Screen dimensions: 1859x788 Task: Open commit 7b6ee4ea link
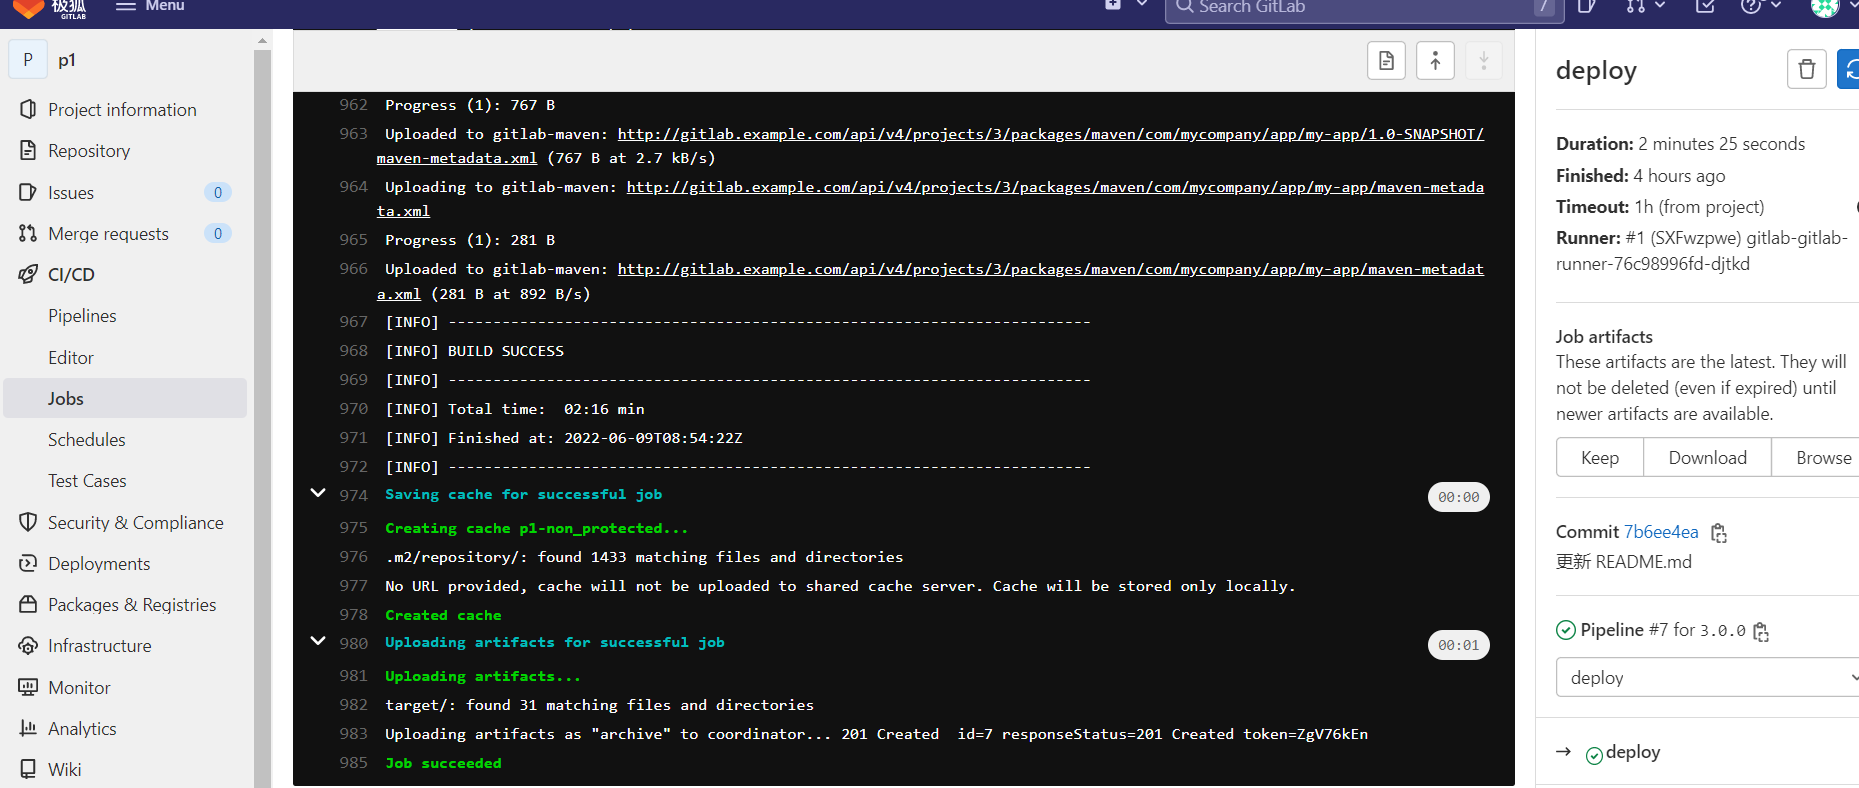click(x=1661, y=532)
